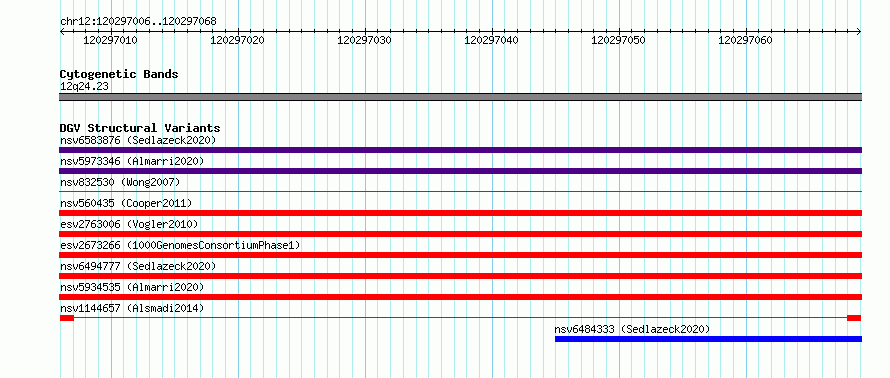The image size is (890, 378).
Task: Open the esv2673266 (1000GenomesConsortiumPhase1) label
Action: click(180, 245)
